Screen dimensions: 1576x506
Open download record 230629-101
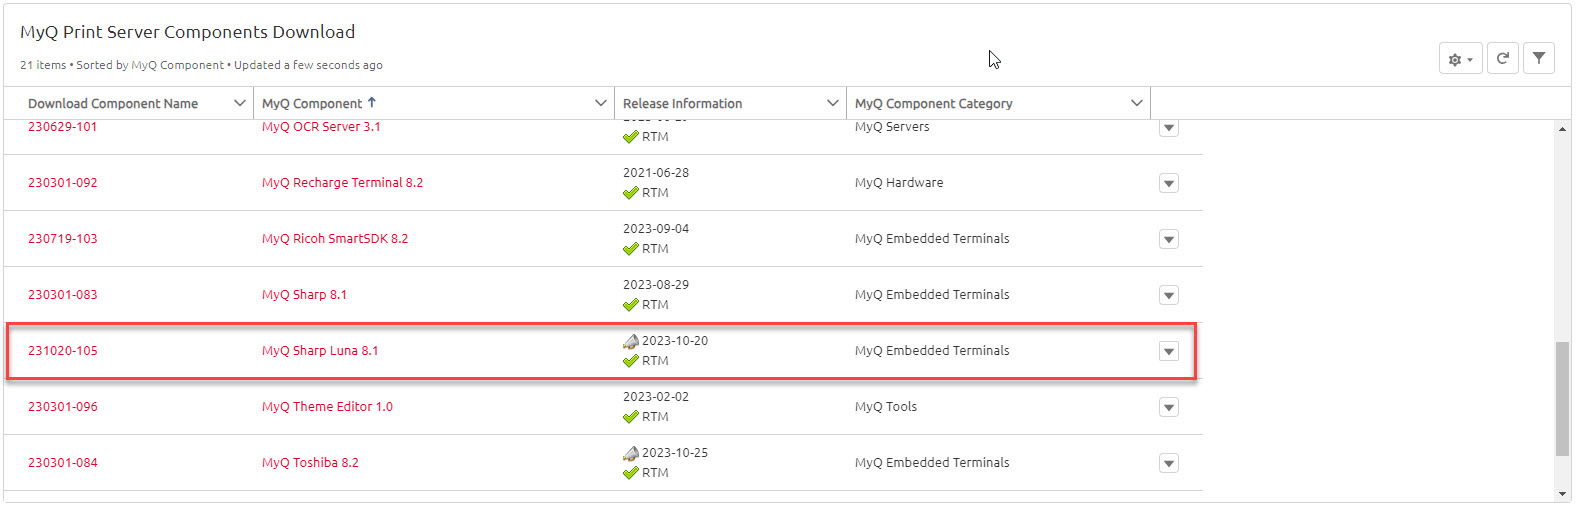click(x=63, y=127)
